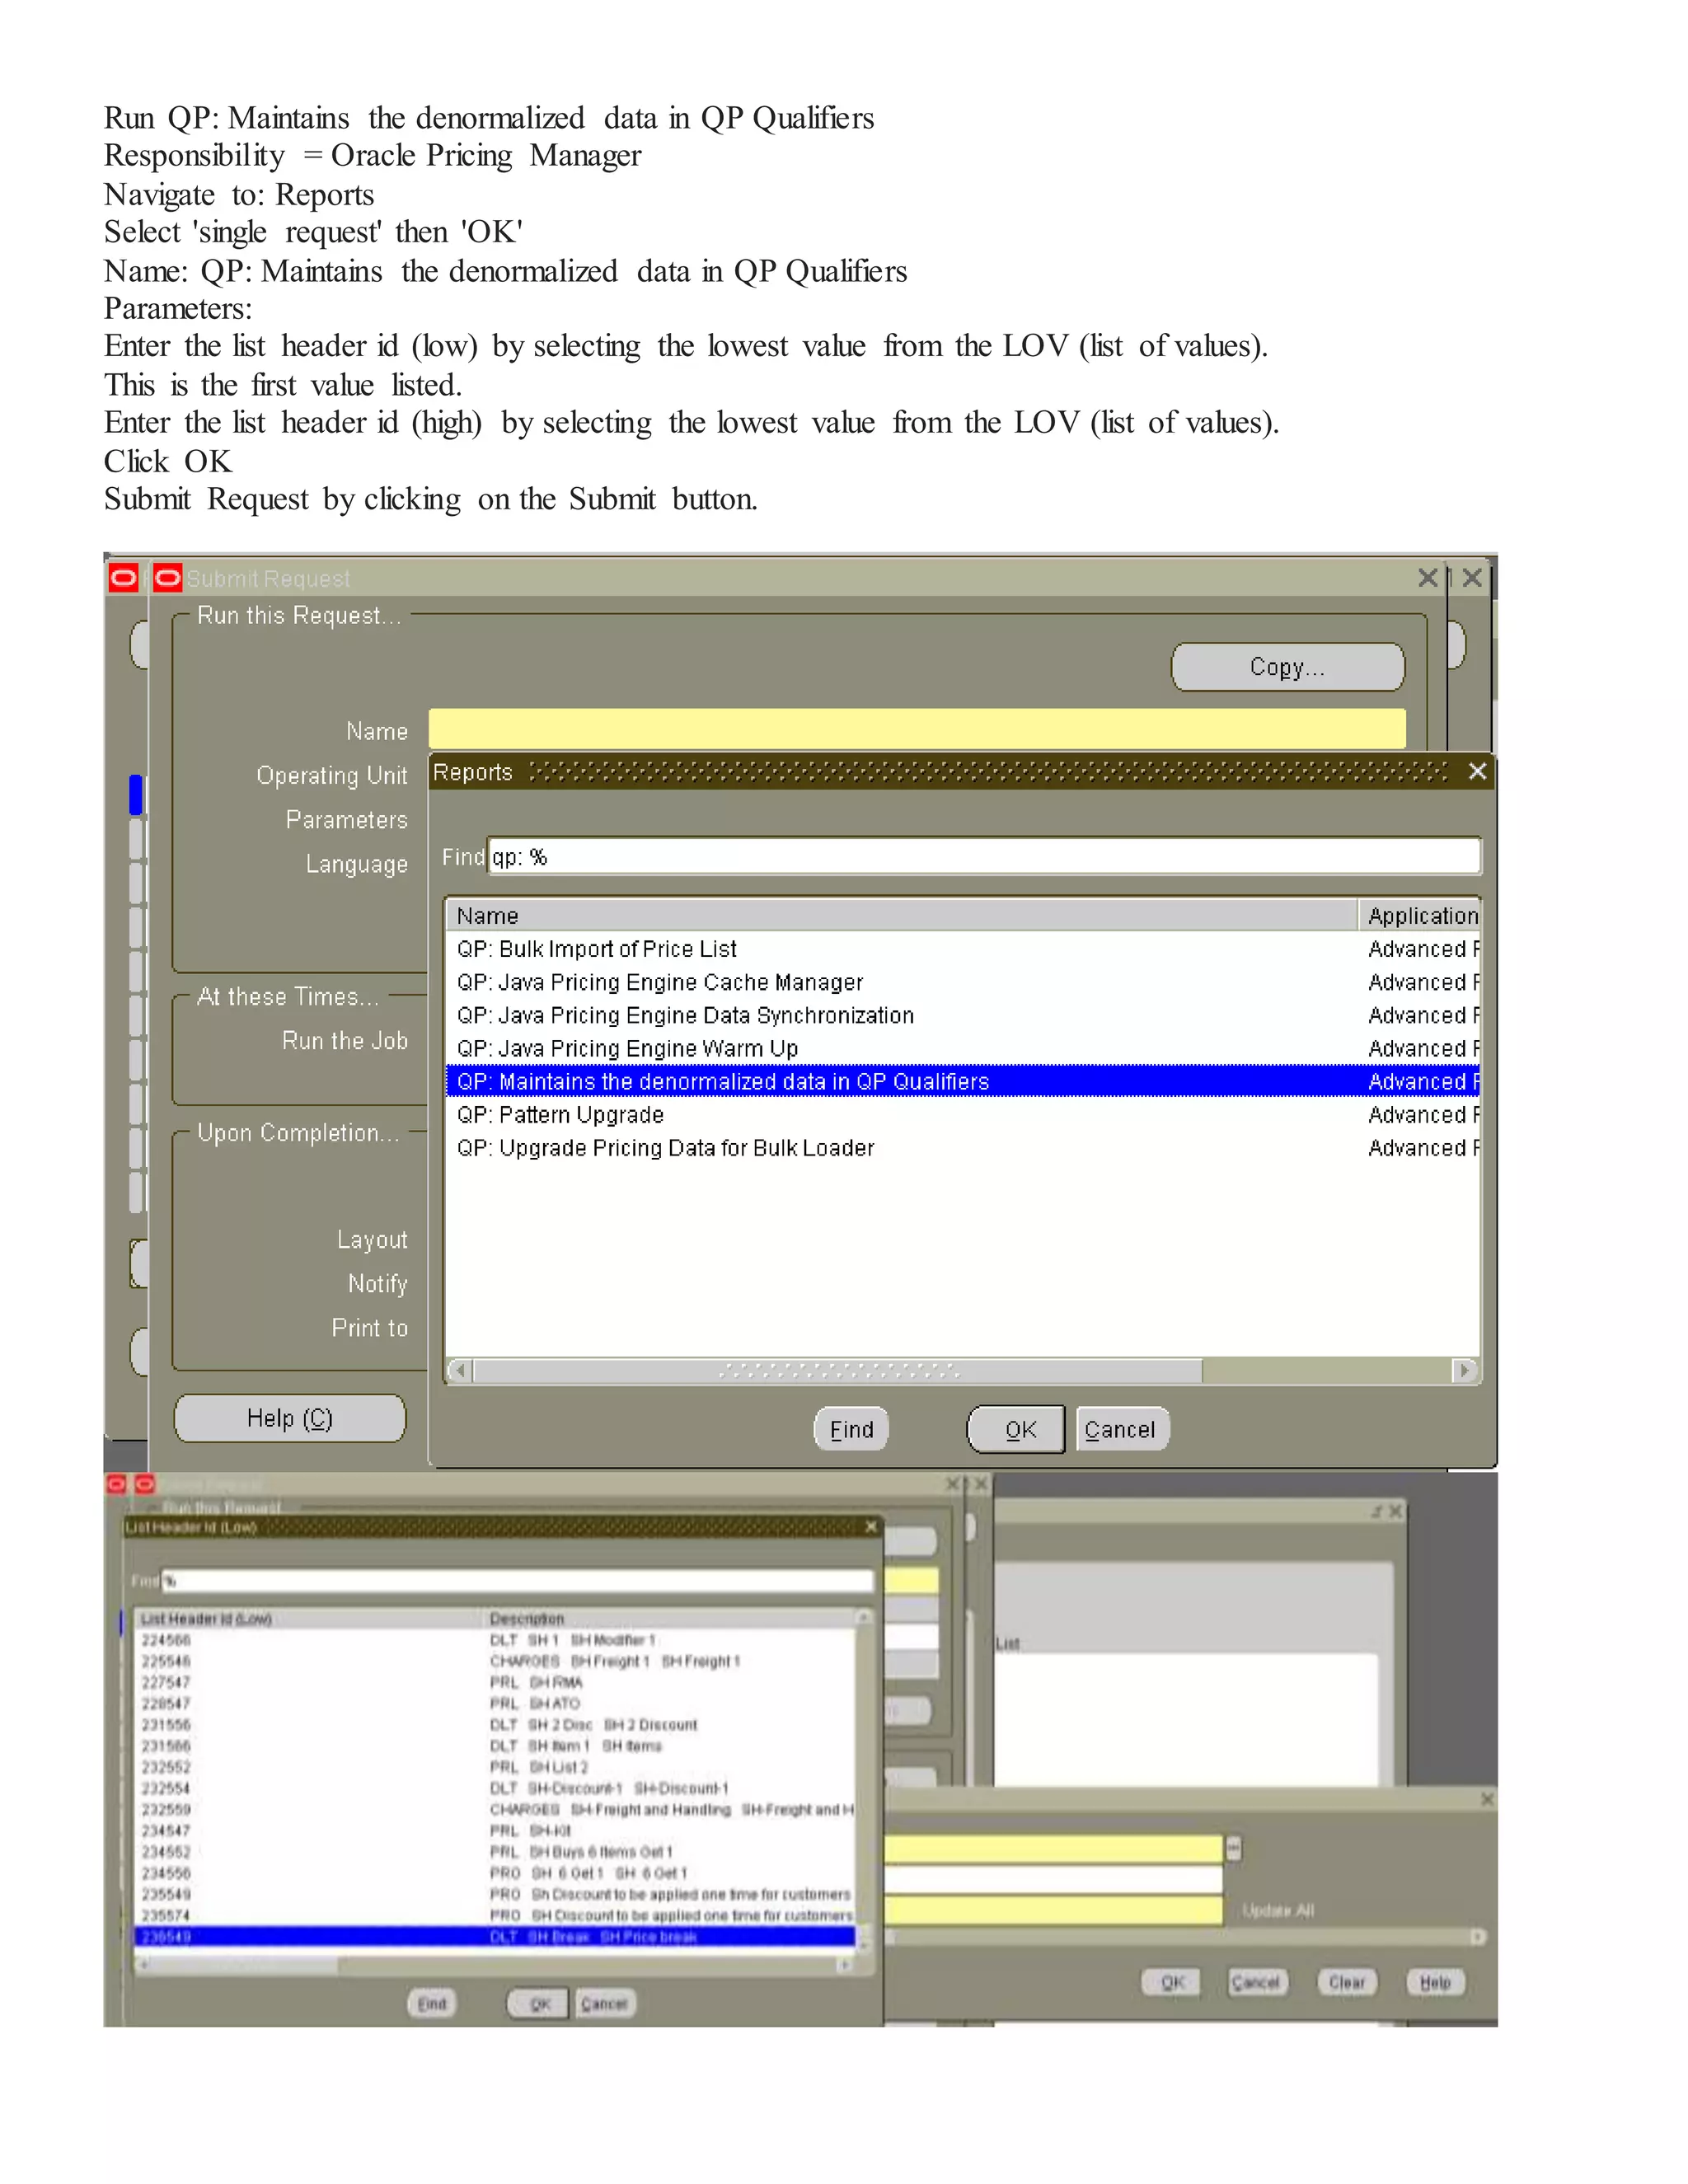
Task: Click the Oracle logo beside Submit Request title
Action: (x=168, y=578)
